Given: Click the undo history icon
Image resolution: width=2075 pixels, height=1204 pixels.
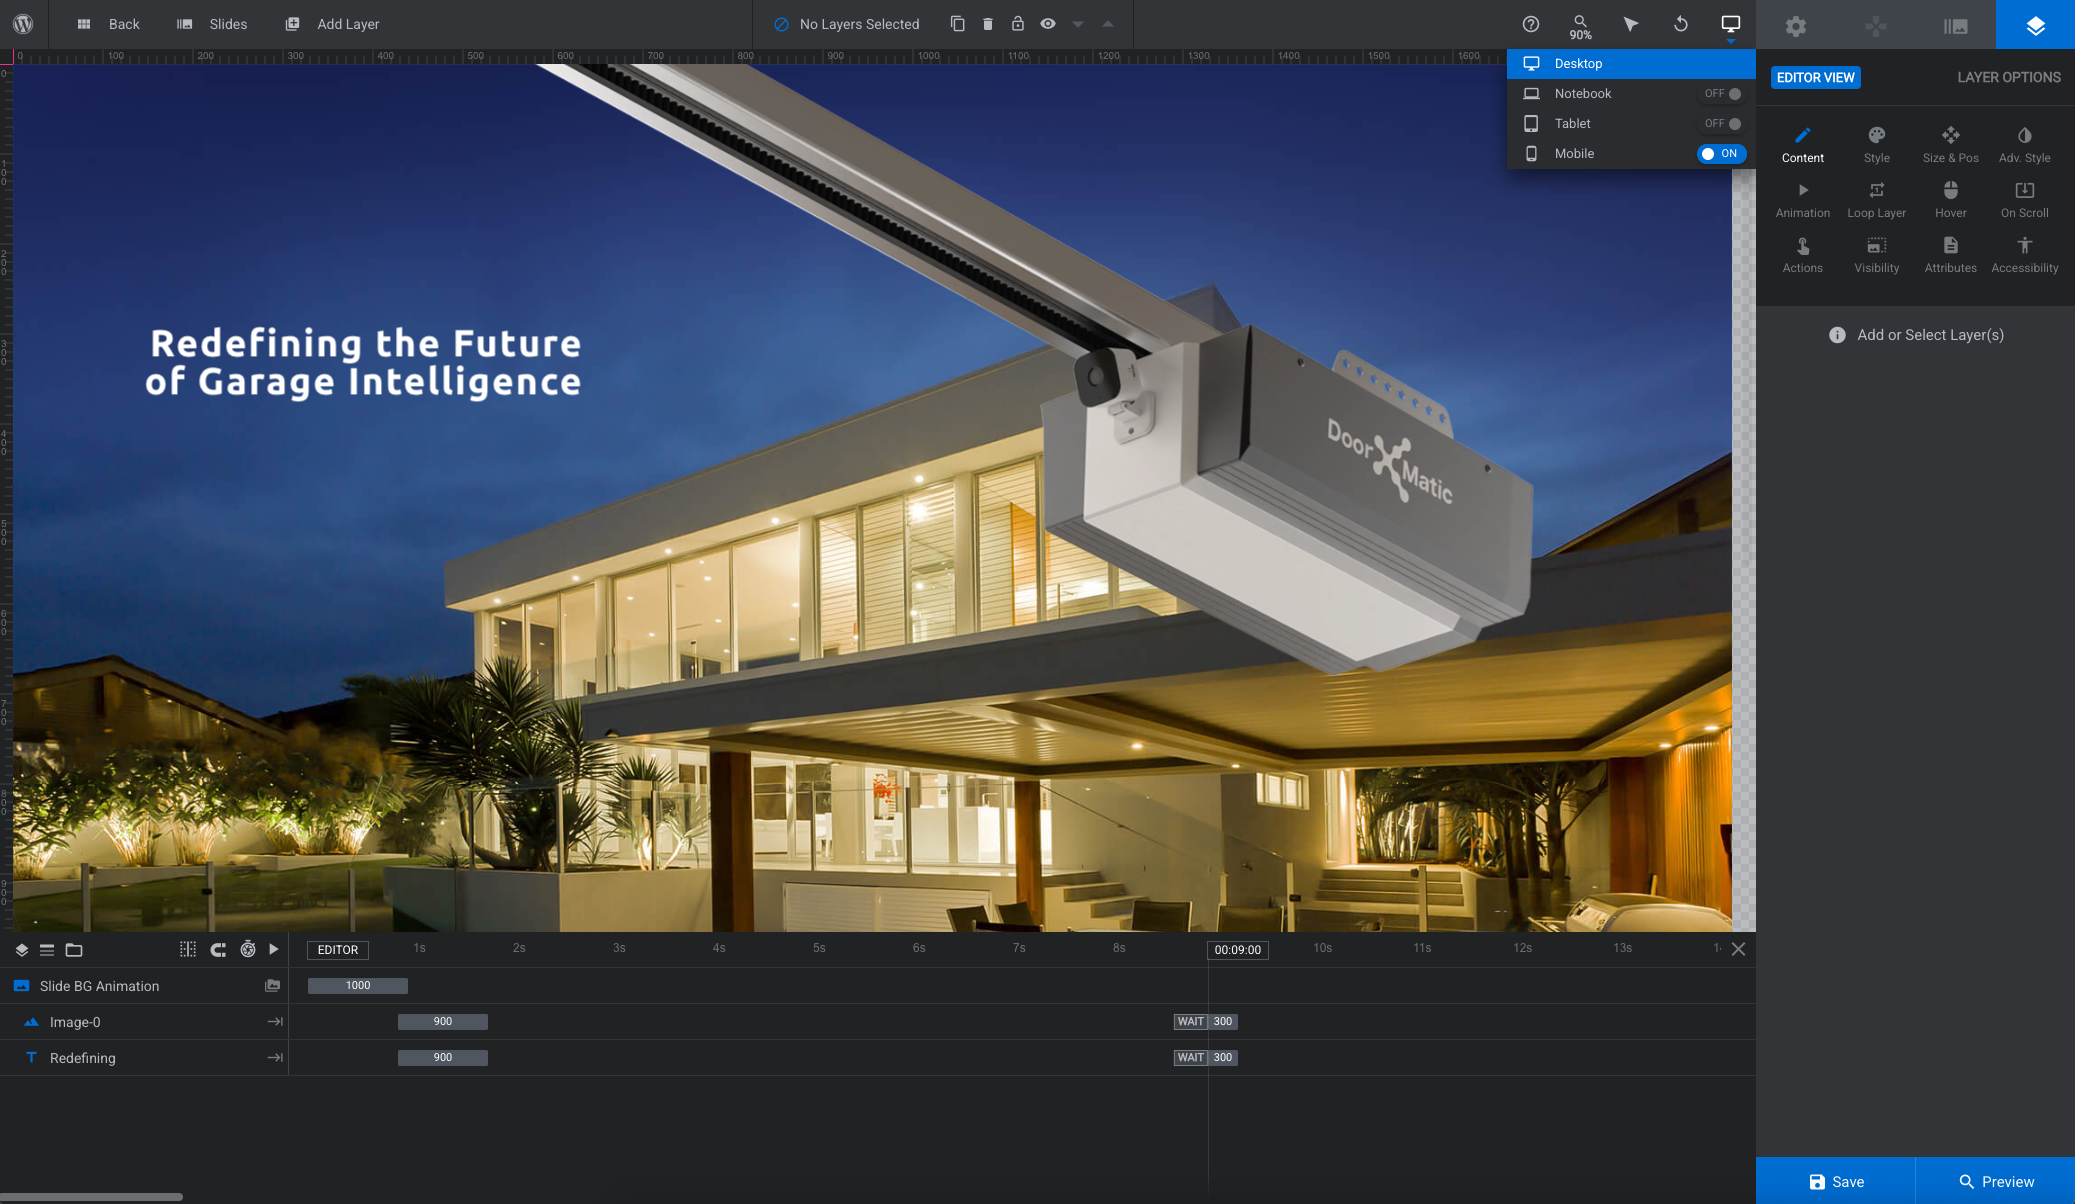Looking at the screenshot, I should point(1680,24).
